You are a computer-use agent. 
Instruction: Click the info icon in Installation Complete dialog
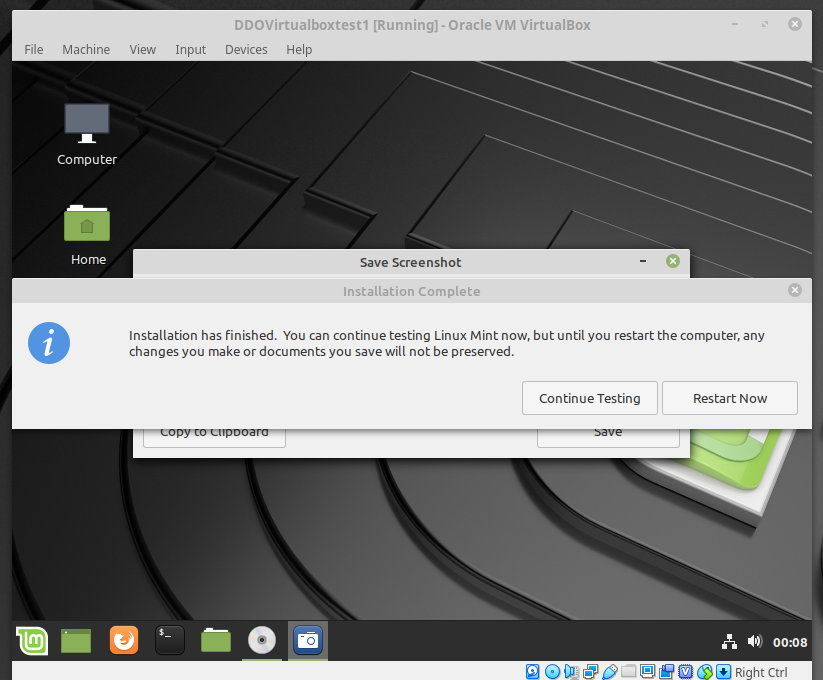49,343
